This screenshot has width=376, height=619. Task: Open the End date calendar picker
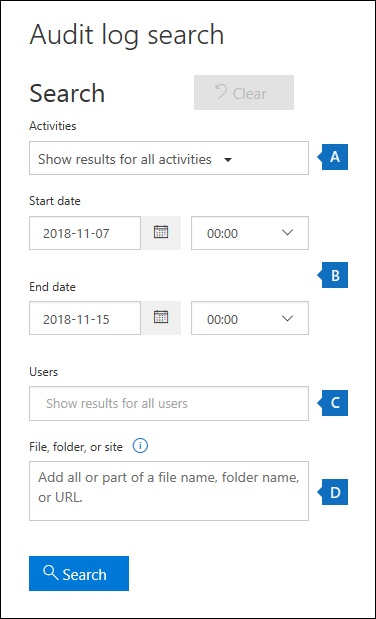point(161,318)
